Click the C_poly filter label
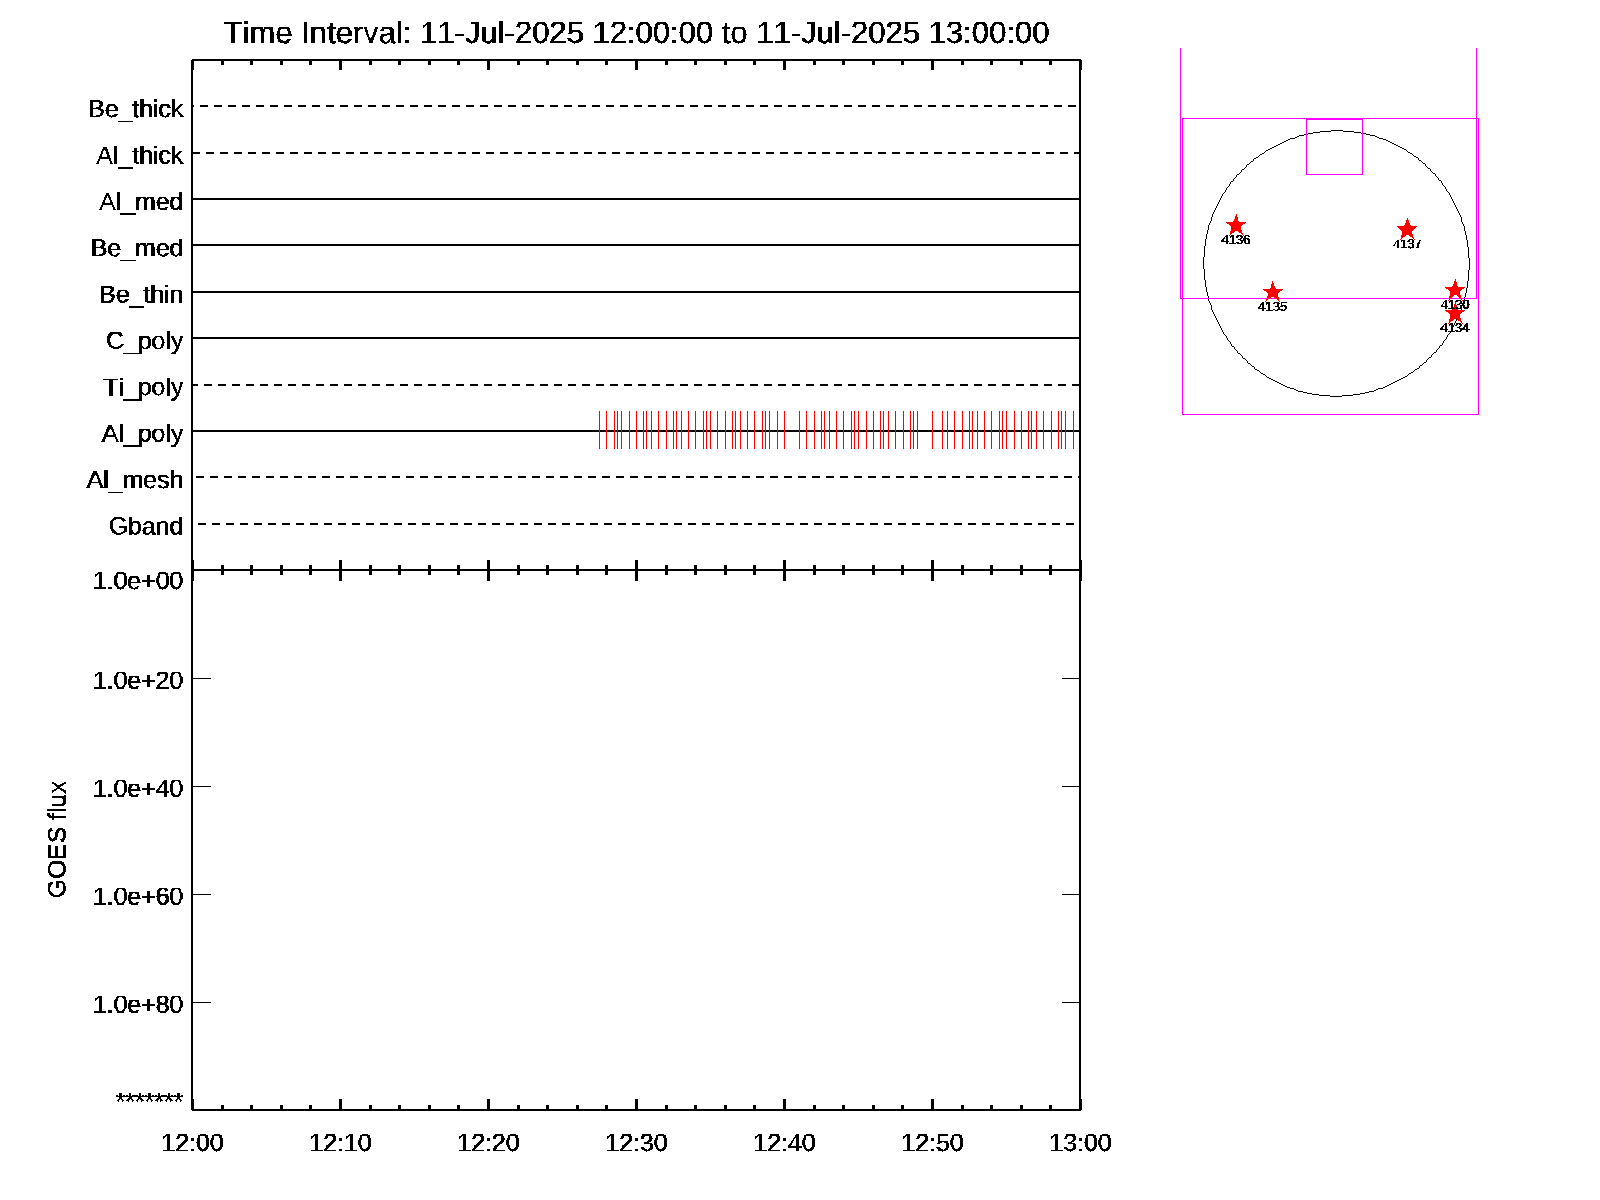Screen dimensions: 1600x1200 (x=144, y=341)
